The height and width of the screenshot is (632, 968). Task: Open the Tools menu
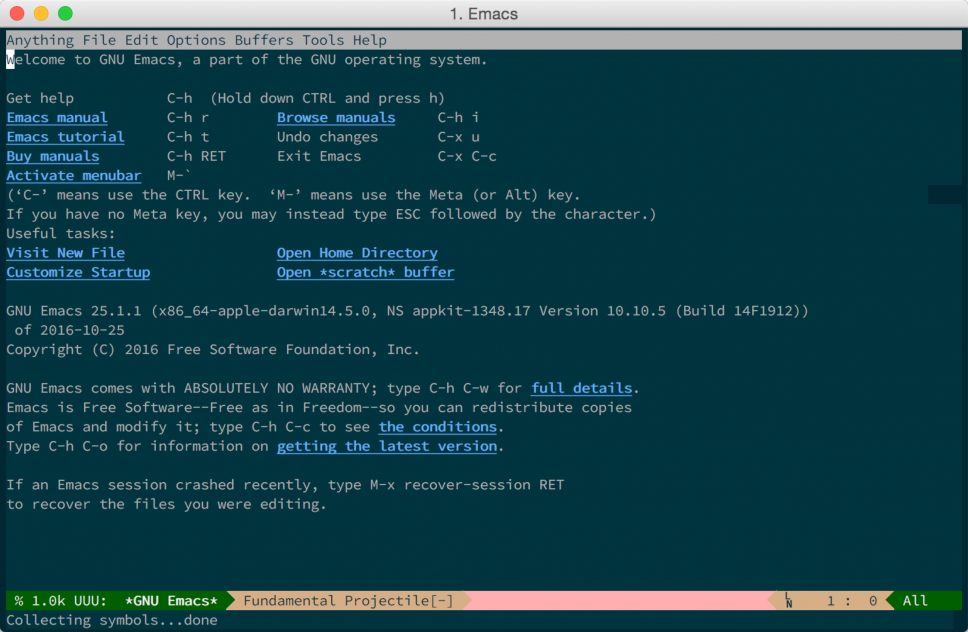pyautogui.click(x=323, y=40)
